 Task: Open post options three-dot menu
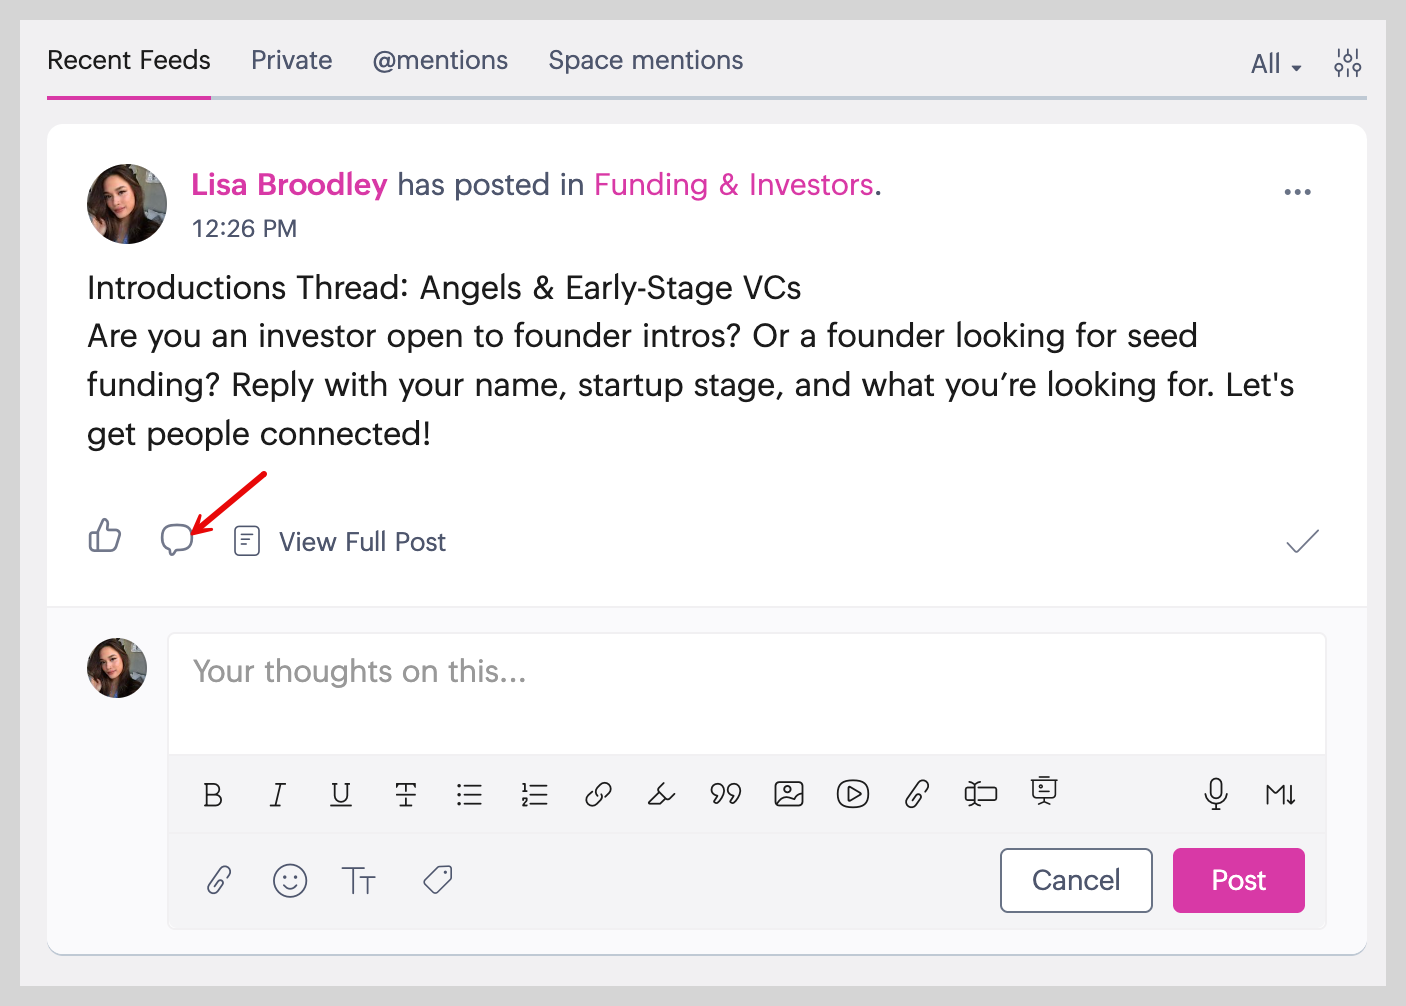(x=1297, y=192)
